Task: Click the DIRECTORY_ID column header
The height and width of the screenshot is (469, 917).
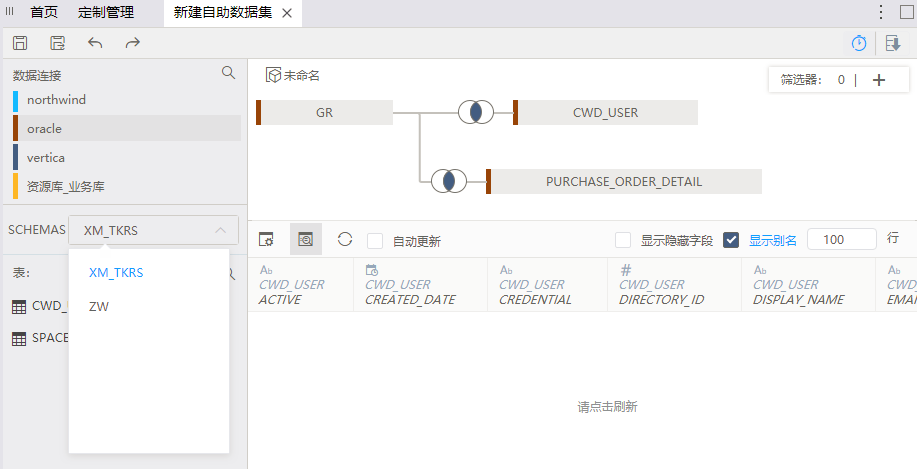Action: 675,285
